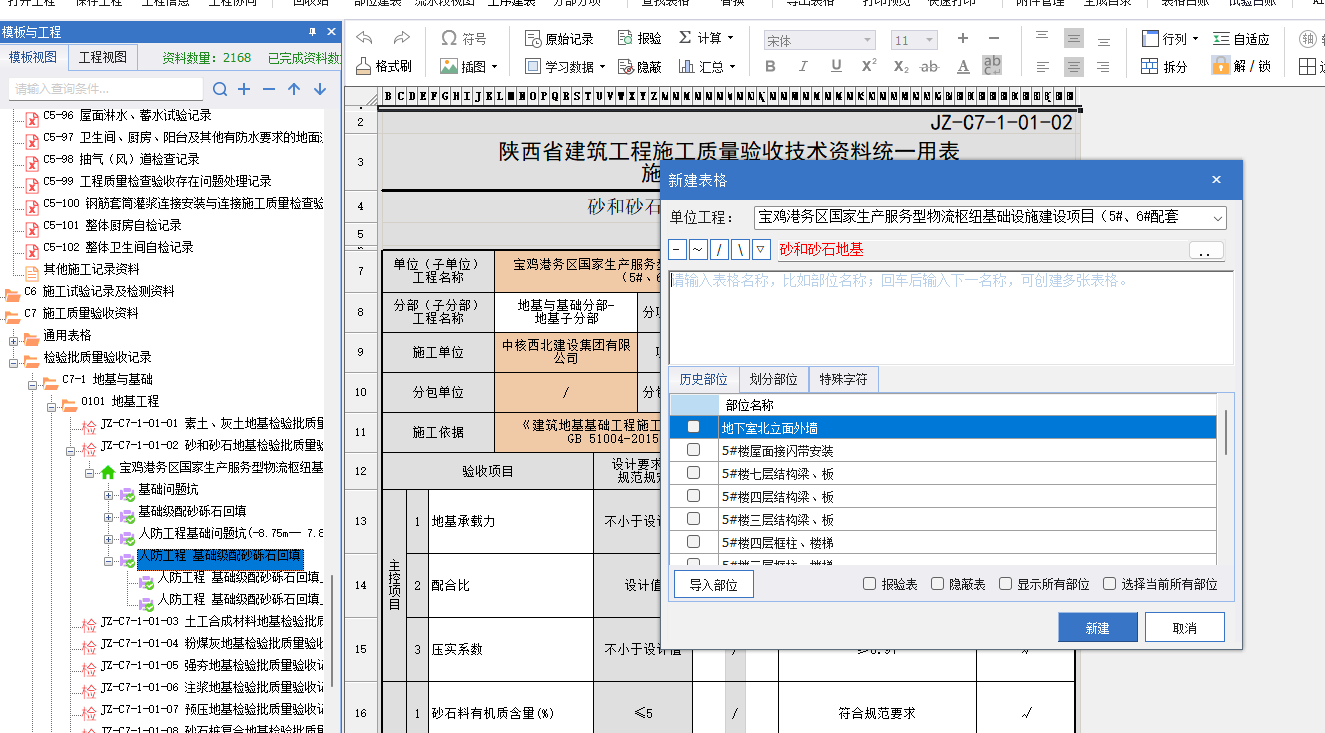Open the font name dropdown 宋体
The height and width of the screenshot is (733, 1325).
(x=867, y=40)
